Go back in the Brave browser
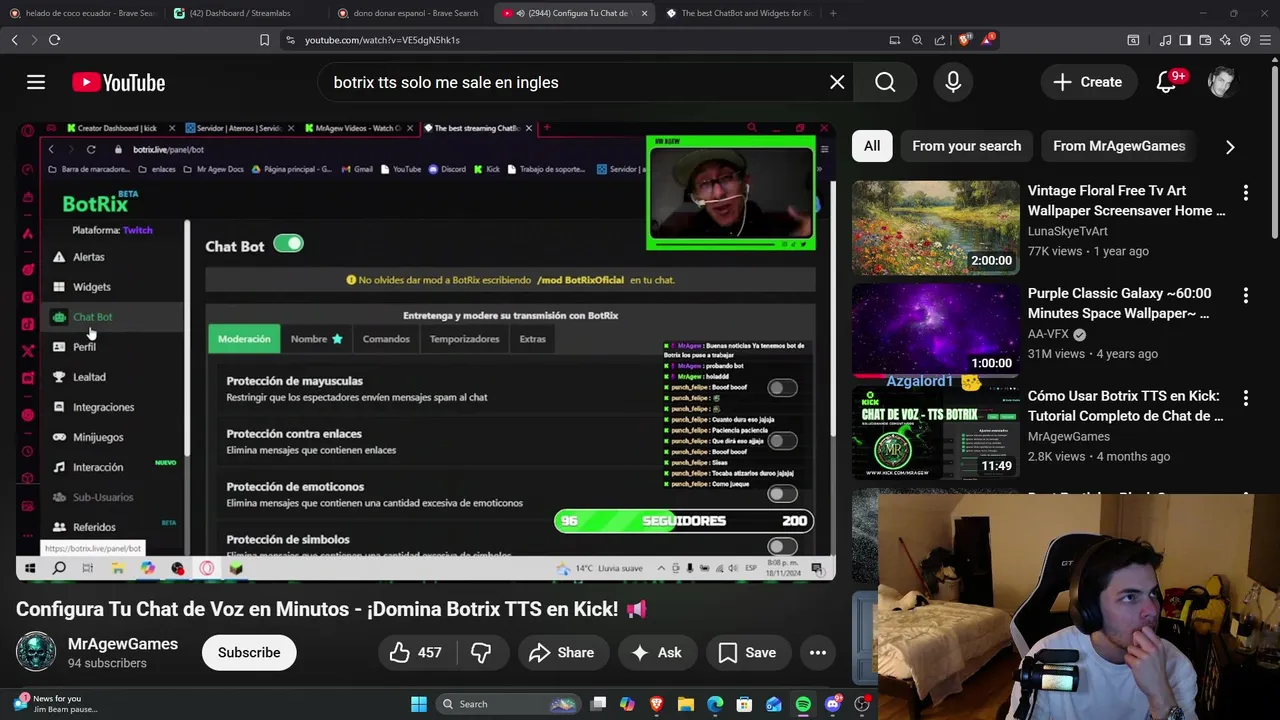This screenshot has height=720, width=1280. click(x=15, y=40)
